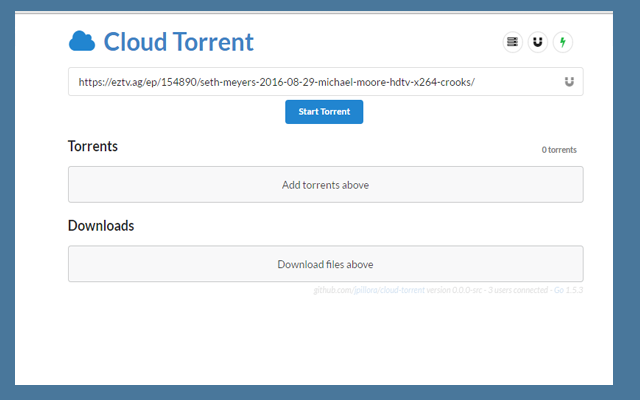
Task: Click magnet icon inside the URL field
Action: pos(569,82)
